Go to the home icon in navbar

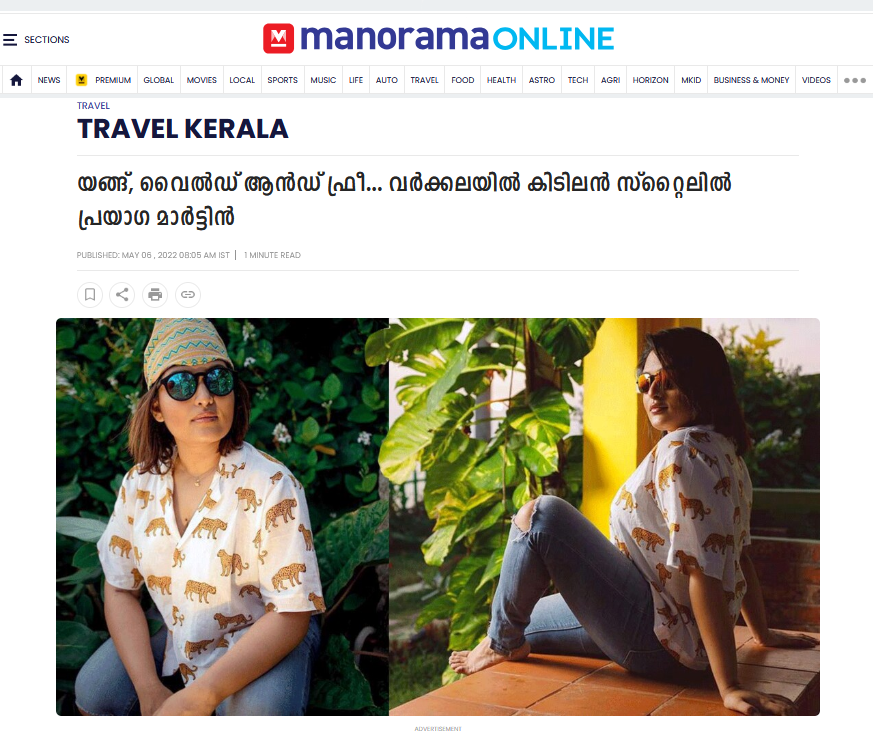(x=16, y=80)
